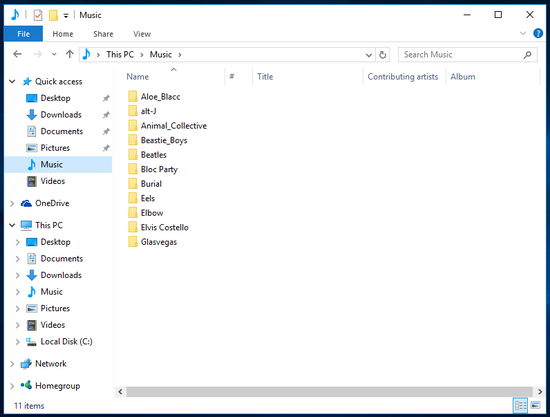The height and width of the screenshot is (417, 550).
Task: Select the Burial folder icon
Action: pyautogui.click(x=133, y=183)
